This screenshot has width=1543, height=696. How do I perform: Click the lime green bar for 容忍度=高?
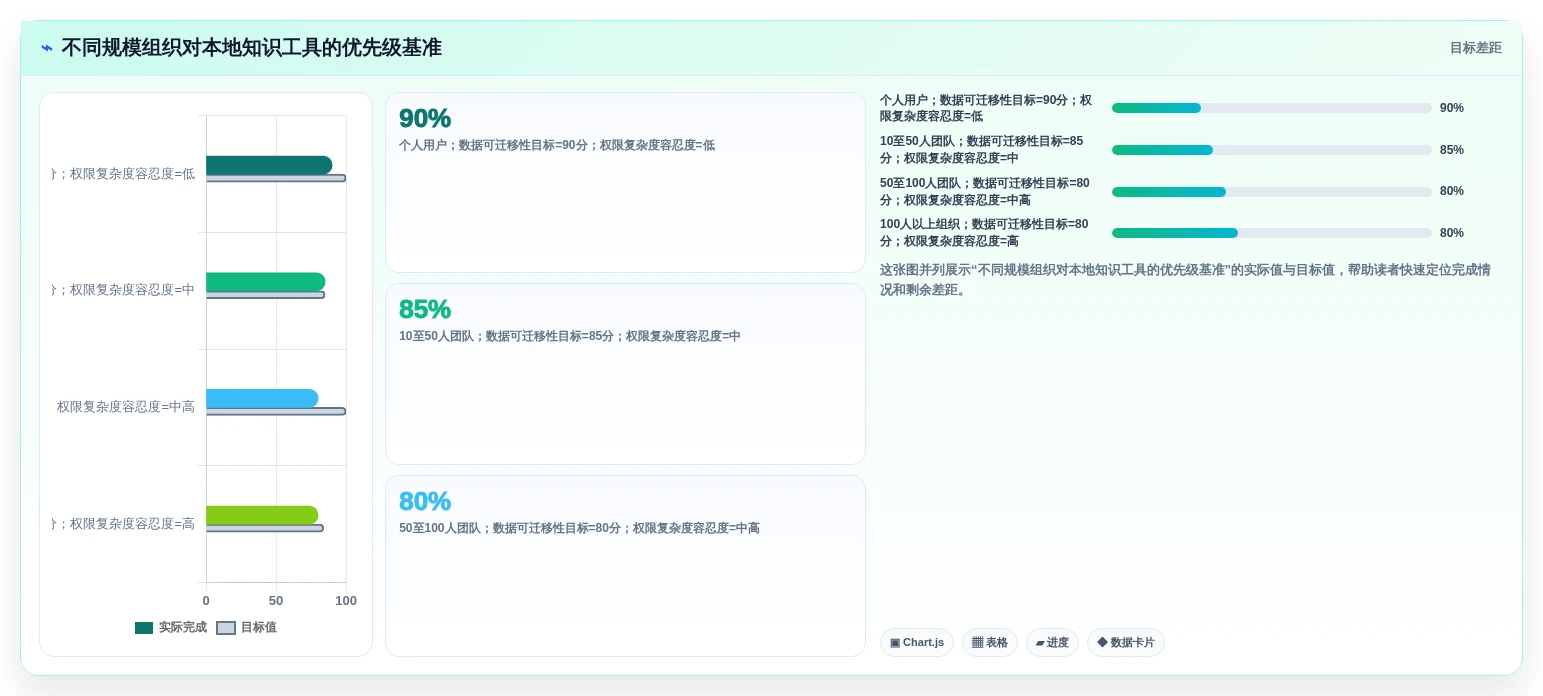(x=262, y=515)
